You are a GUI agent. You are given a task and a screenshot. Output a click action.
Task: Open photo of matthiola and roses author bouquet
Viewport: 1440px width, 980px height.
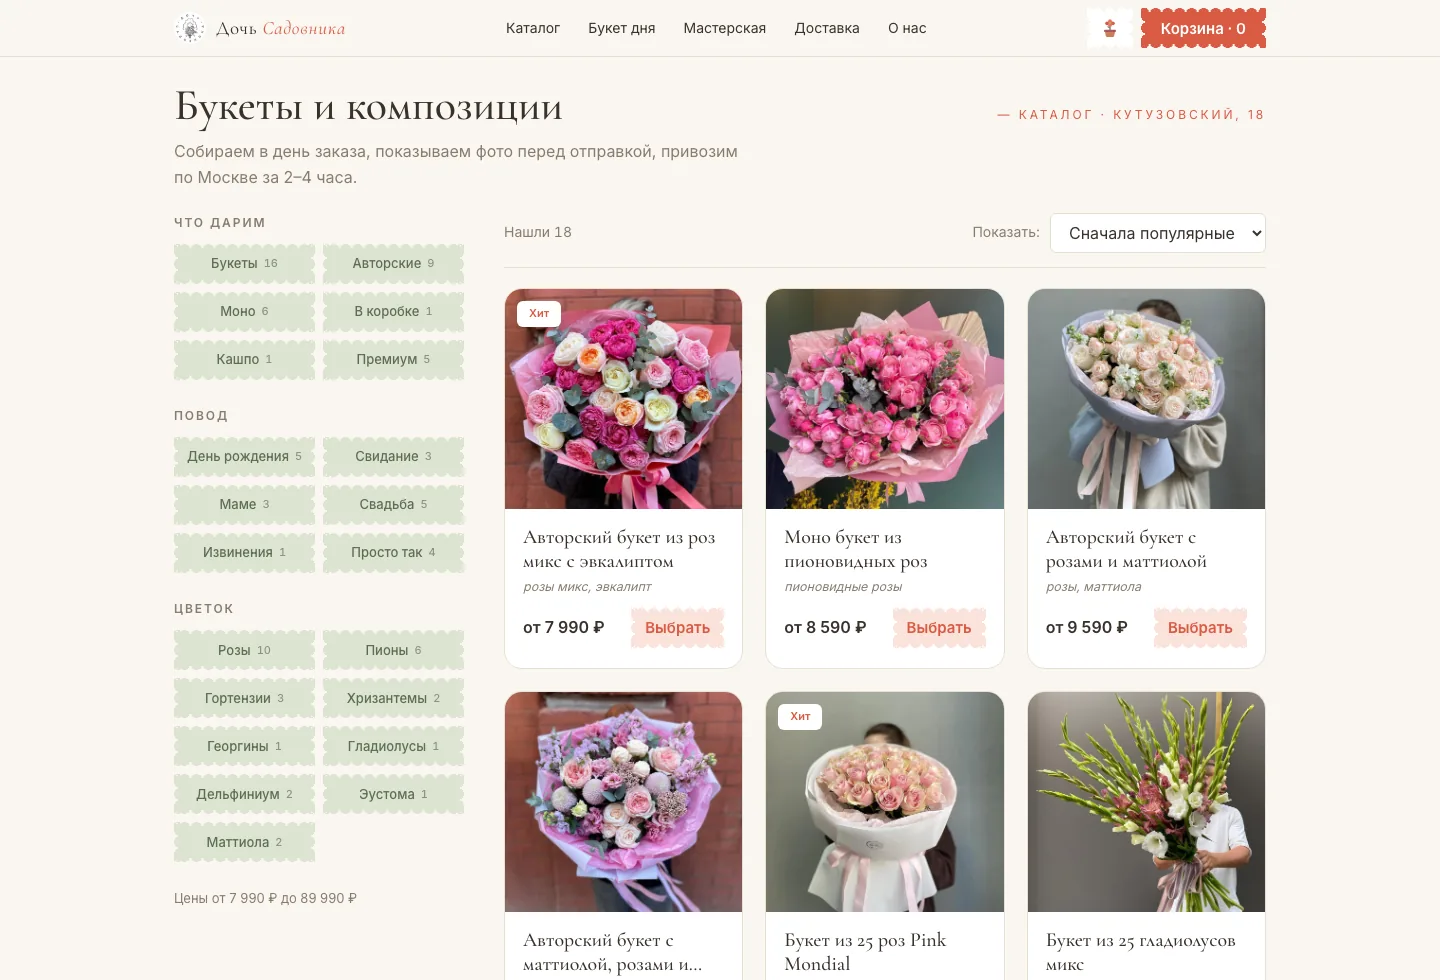pyautogui.click(x=623, y=802)
